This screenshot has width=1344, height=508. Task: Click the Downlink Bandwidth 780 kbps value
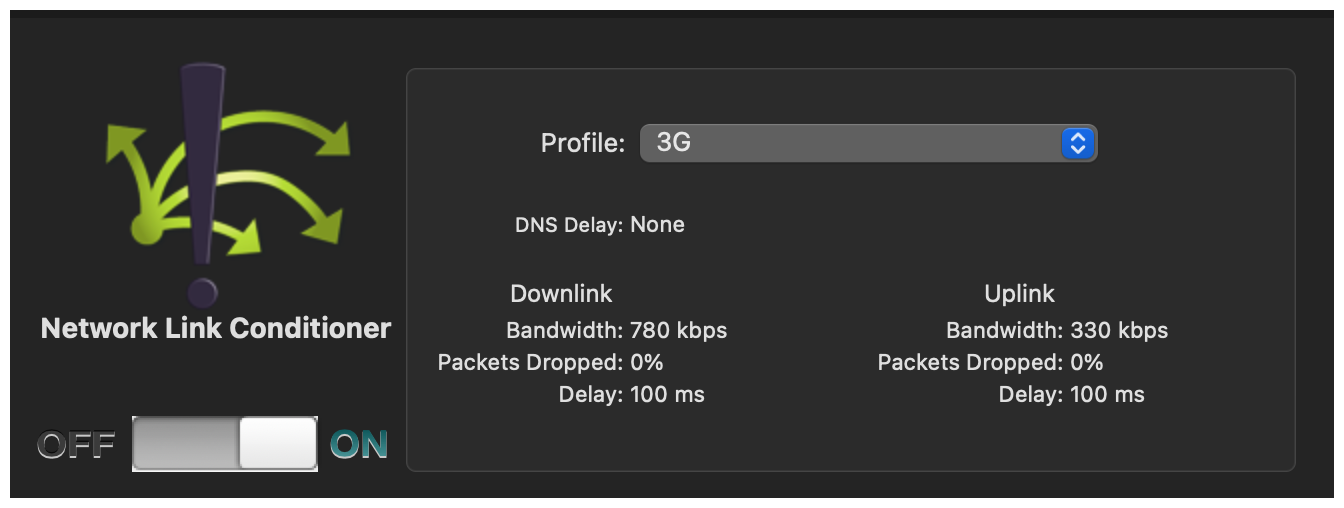678,330
